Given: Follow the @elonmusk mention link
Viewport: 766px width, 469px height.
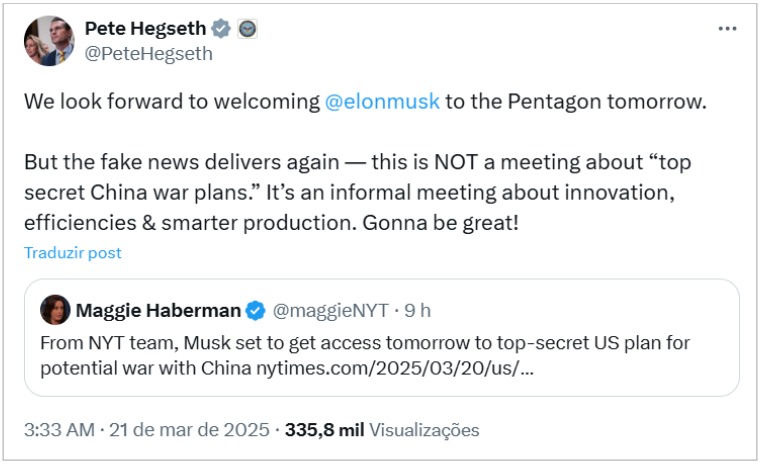Looking at the screenshot, I should pos(382,102).
